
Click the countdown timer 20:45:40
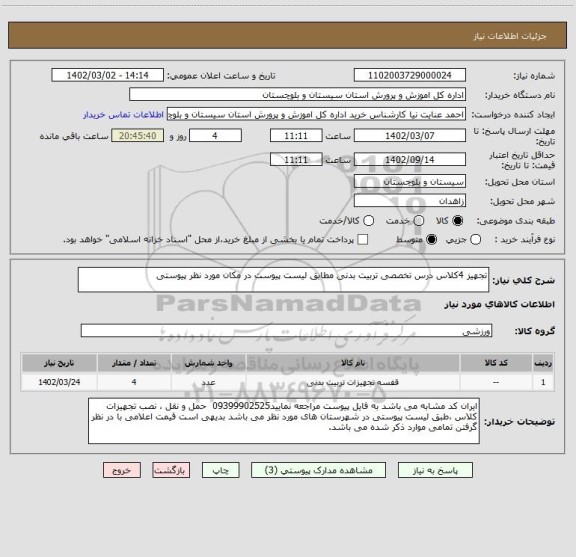[x=138, y=136]
